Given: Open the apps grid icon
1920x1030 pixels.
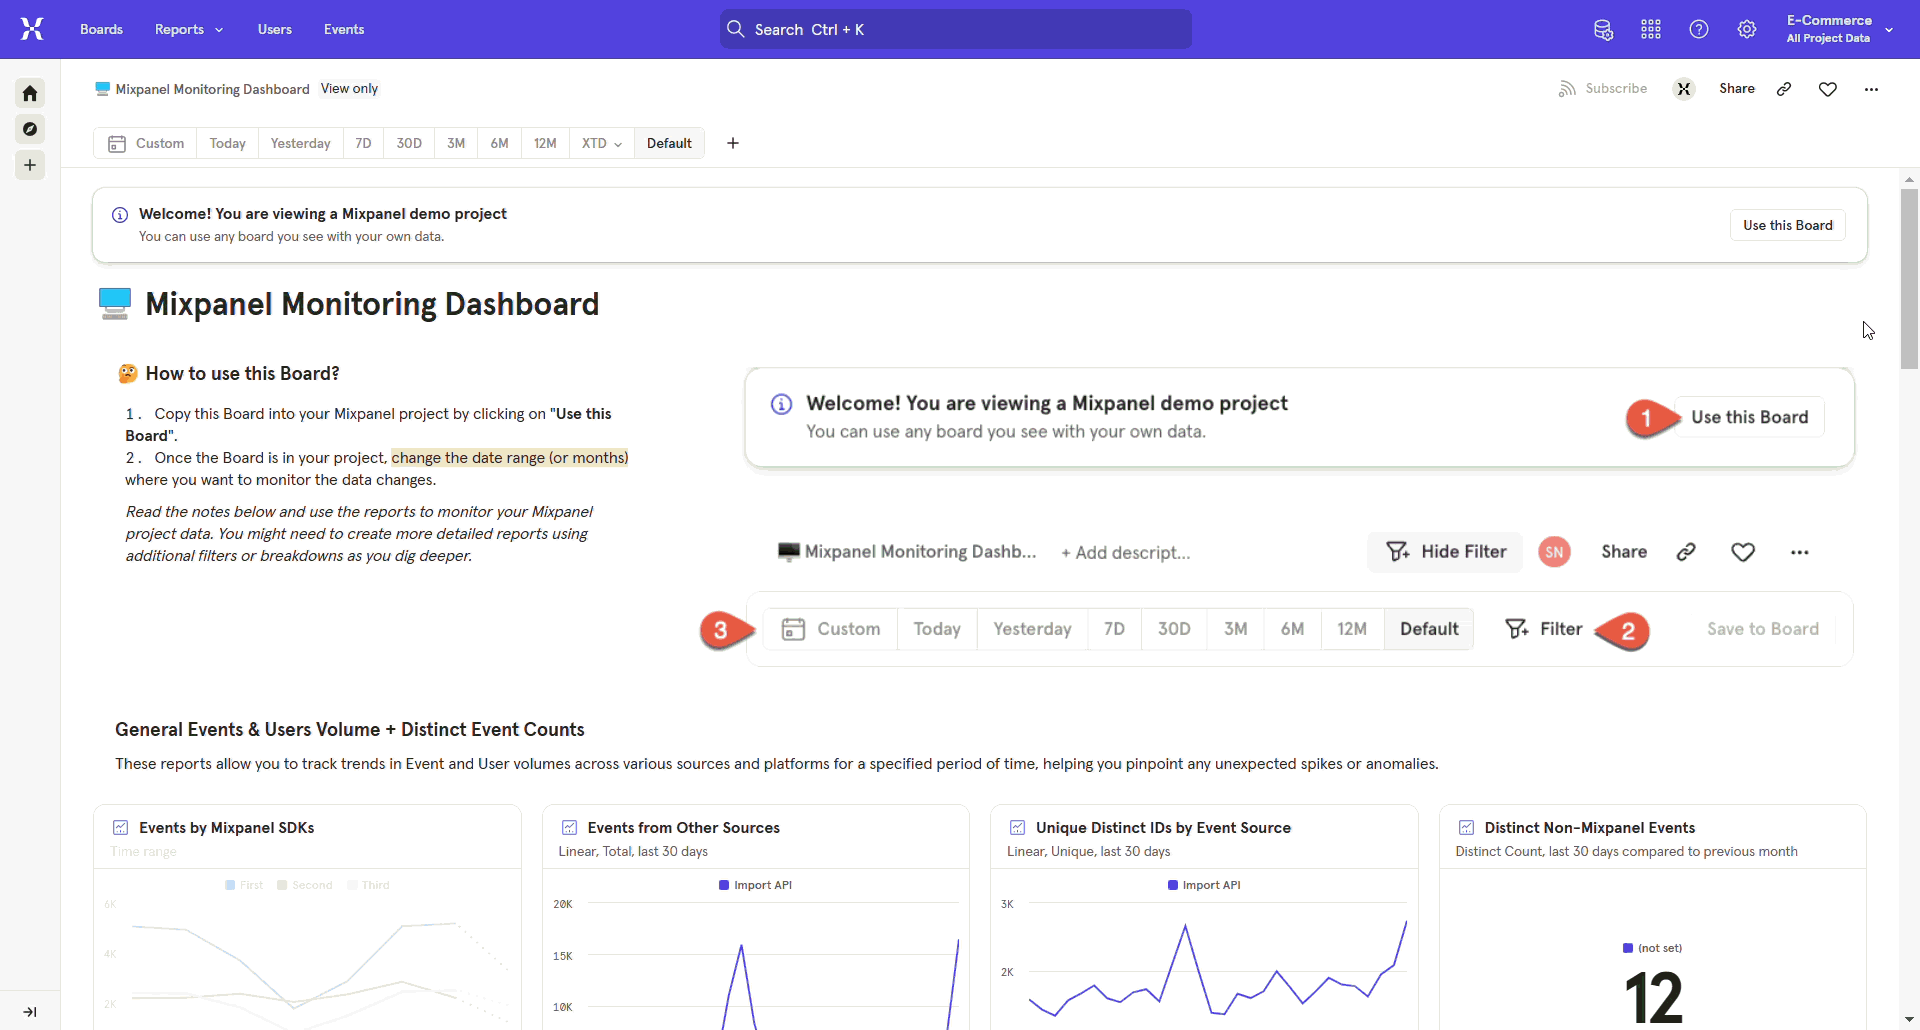Looking at the screenshot, I should pos(1651,30).
